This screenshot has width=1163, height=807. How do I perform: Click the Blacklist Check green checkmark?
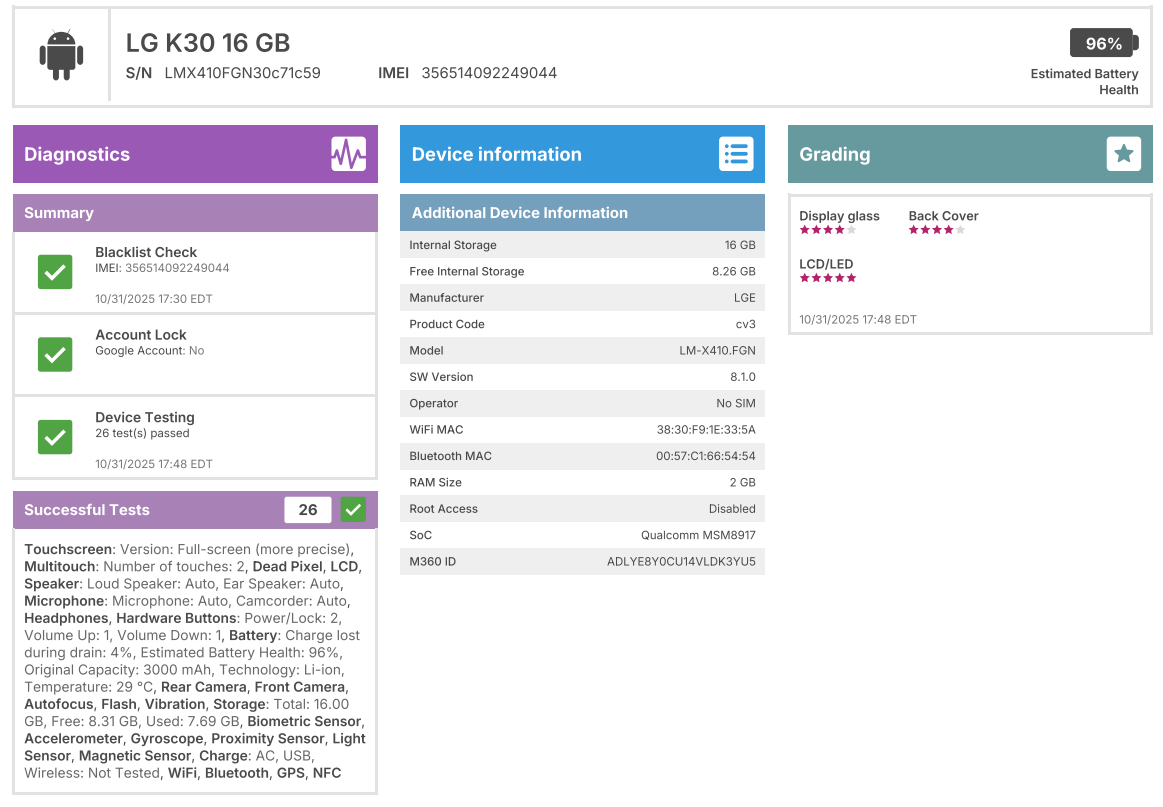pos(55,272)
